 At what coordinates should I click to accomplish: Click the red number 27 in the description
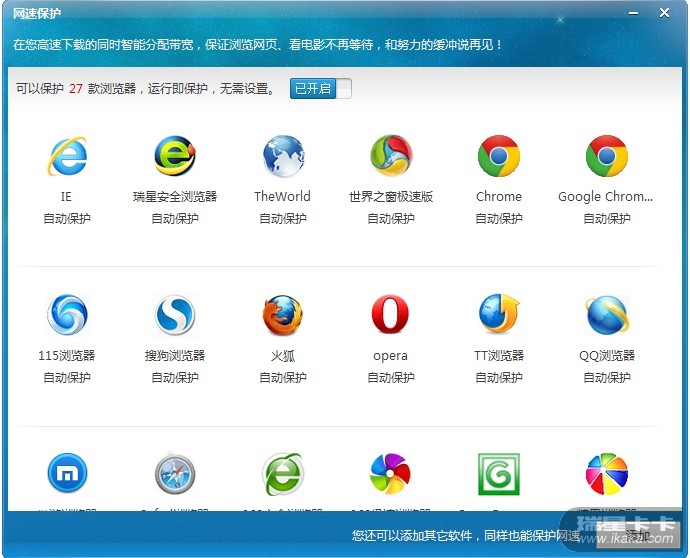tap(76, 88)
